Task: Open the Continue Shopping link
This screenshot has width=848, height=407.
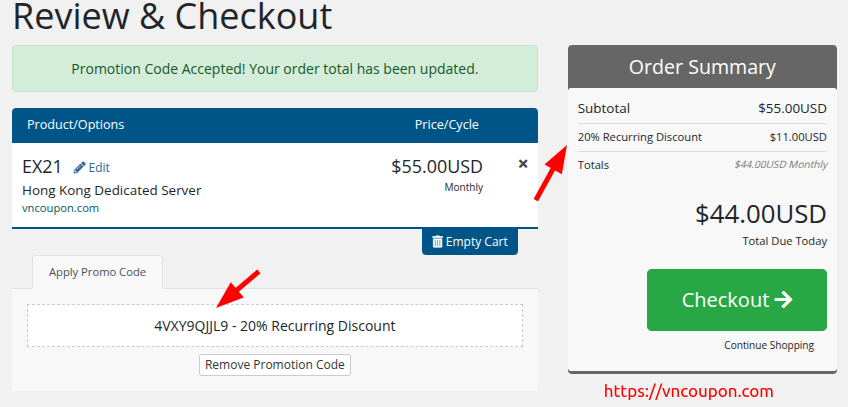Action: pyautogui.click(x=769, y=345)
